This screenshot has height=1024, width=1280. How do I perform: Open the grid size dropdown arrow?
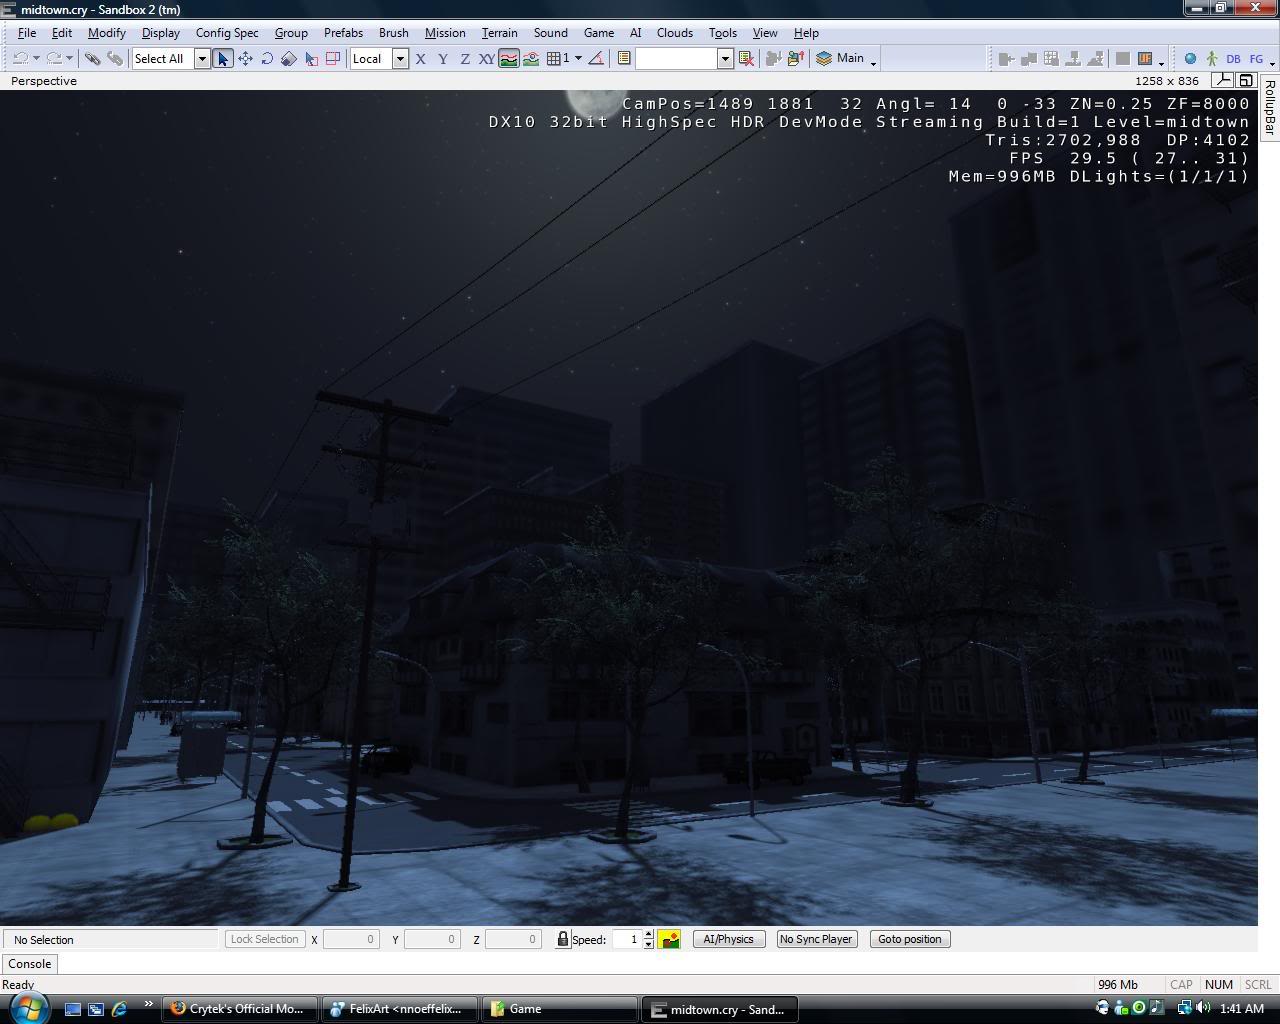pyautogui.click(x=578, y=58)
